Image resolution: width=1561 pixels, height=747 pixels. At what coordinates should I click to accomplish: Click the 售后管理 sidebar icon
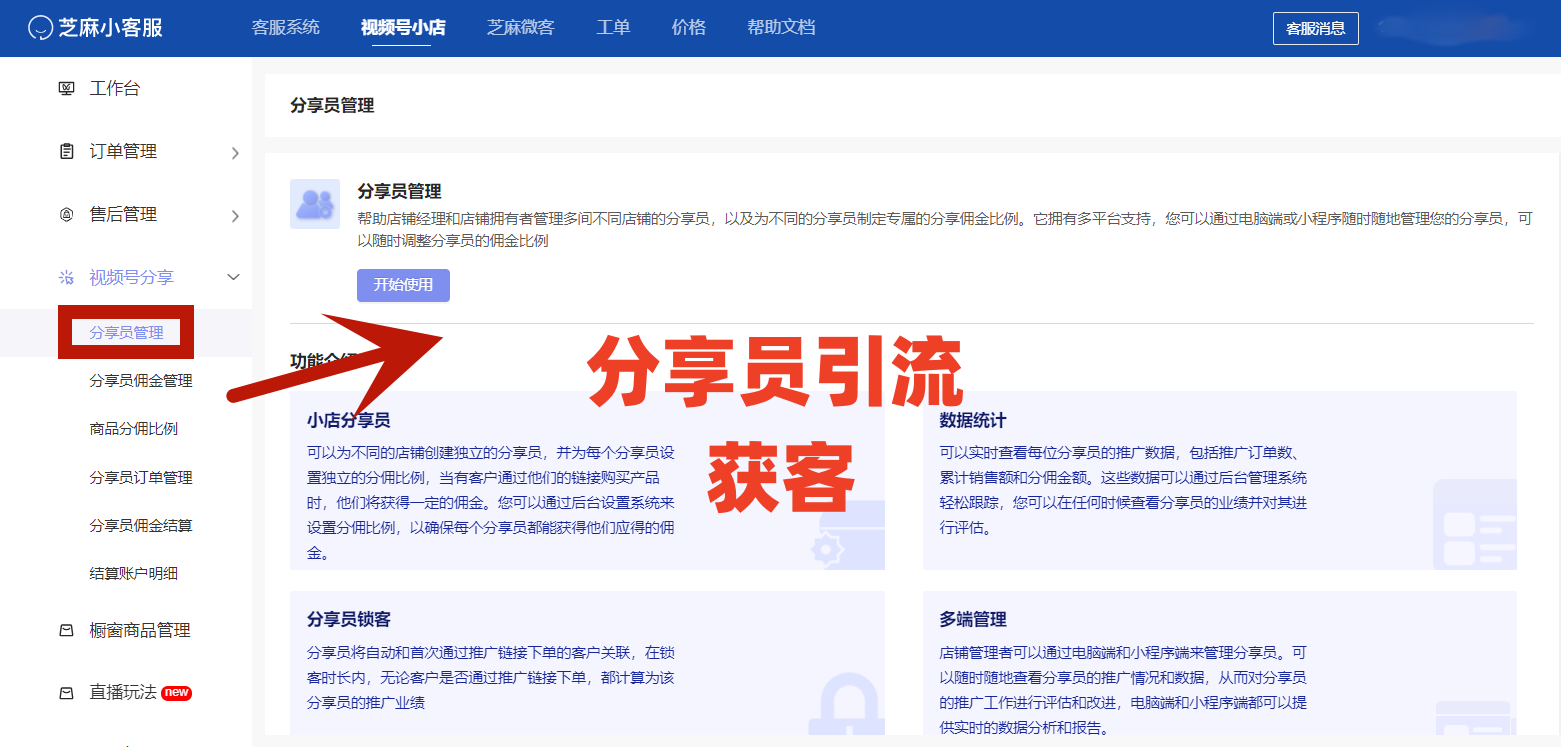pyautogui.click(x=67, y=215)
